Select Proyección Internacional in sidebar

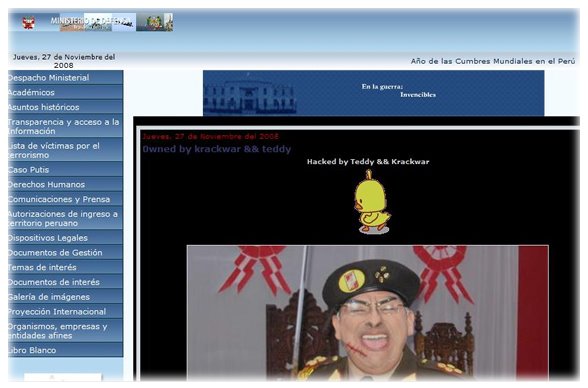coord(66,312)
